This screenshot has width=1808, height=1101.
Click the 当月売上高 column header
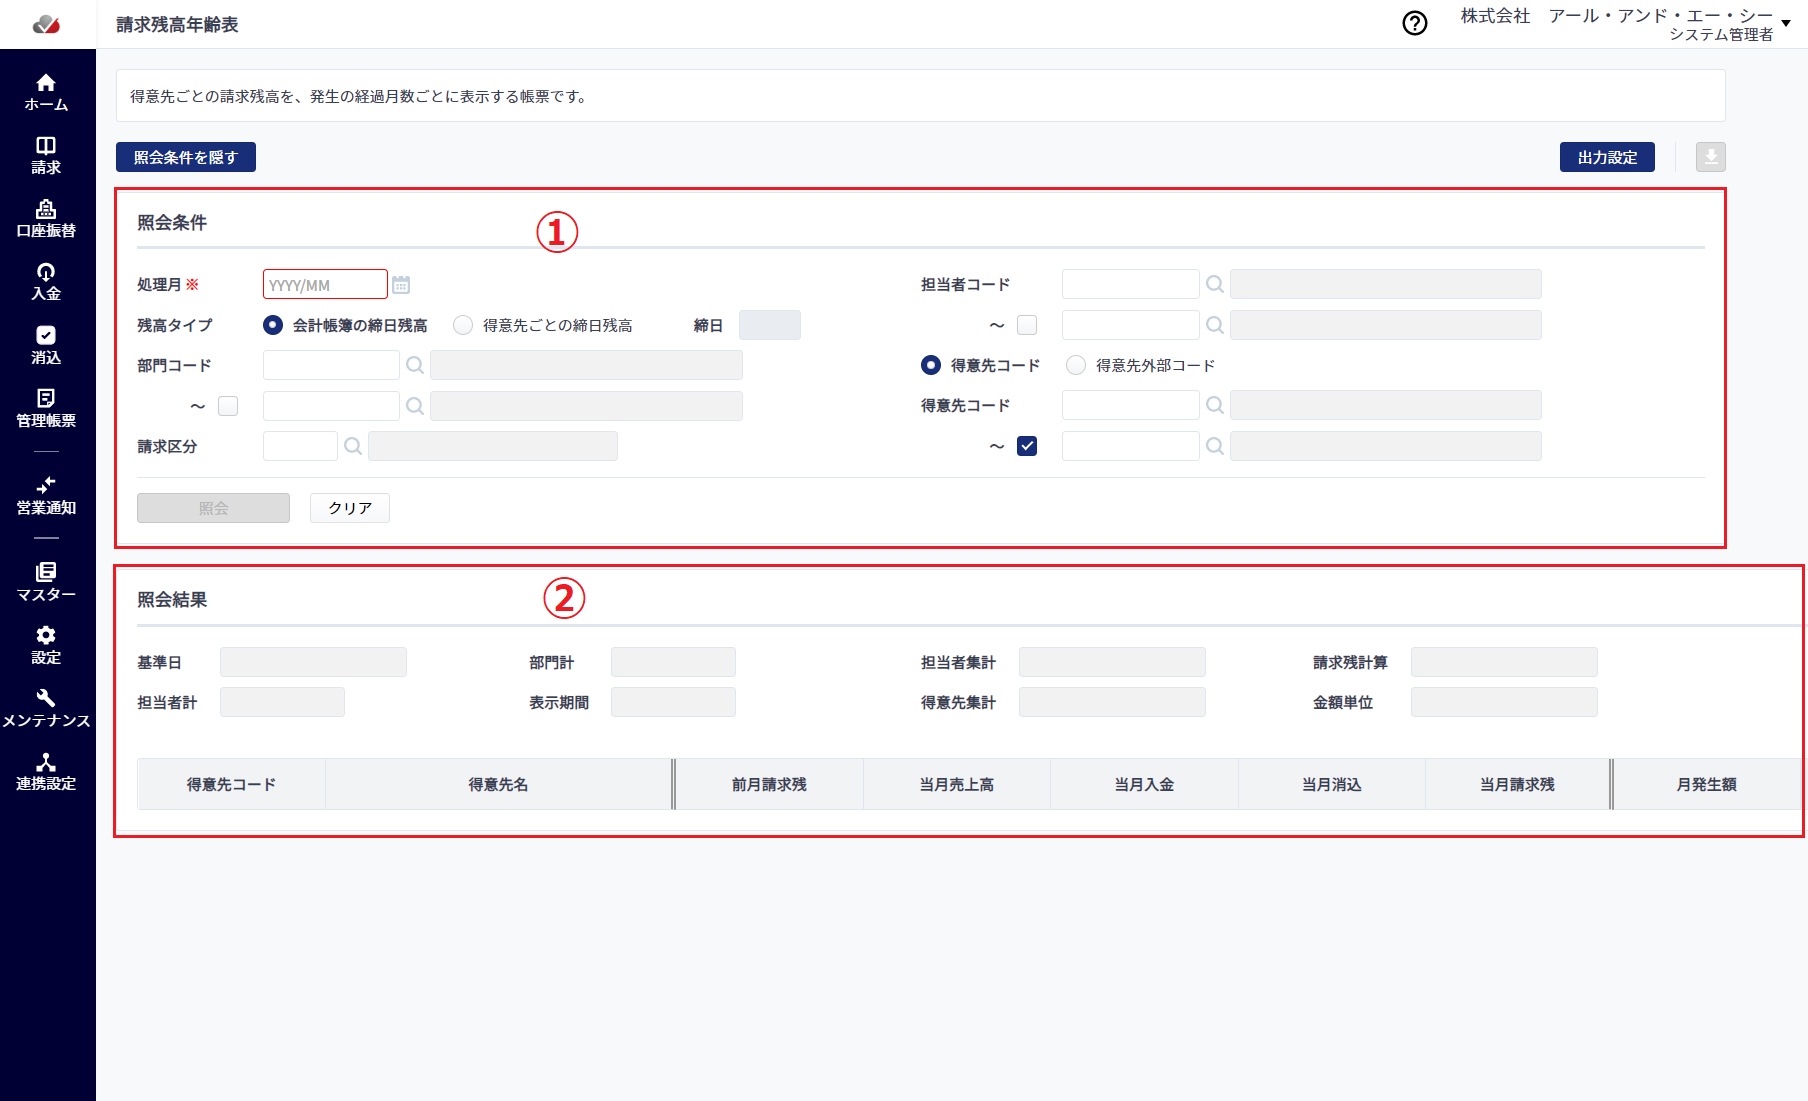coord(957,784)
